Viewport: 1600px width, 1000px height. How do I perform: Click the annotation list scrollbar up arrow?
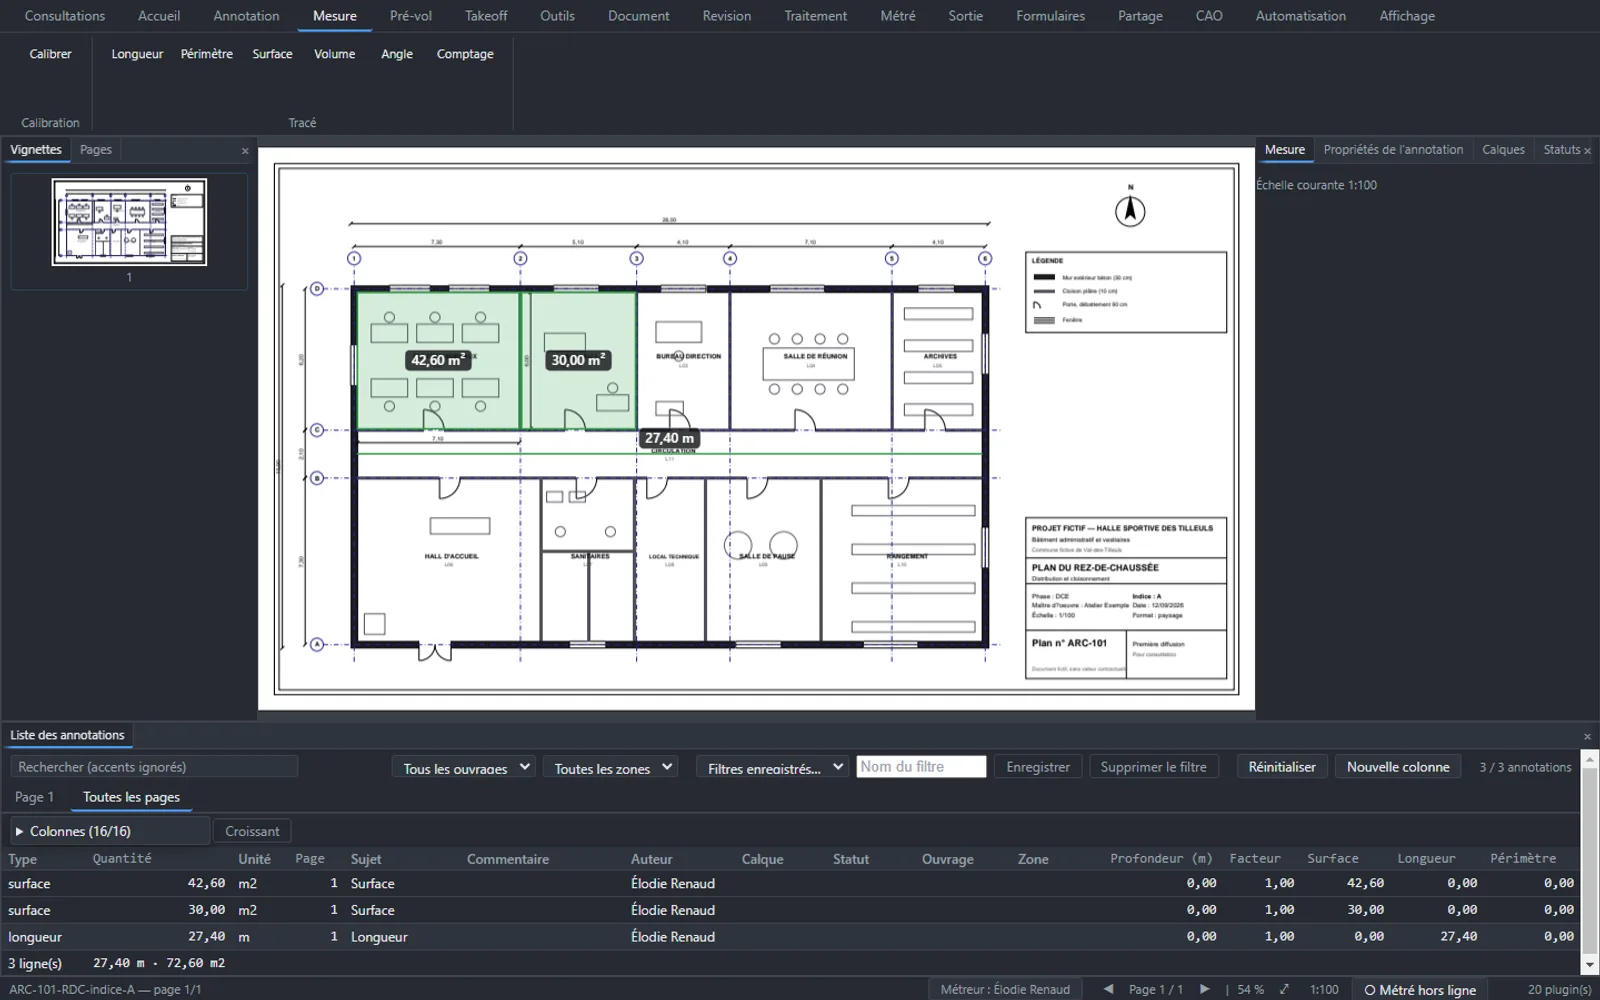click(x=1590, y=760)
